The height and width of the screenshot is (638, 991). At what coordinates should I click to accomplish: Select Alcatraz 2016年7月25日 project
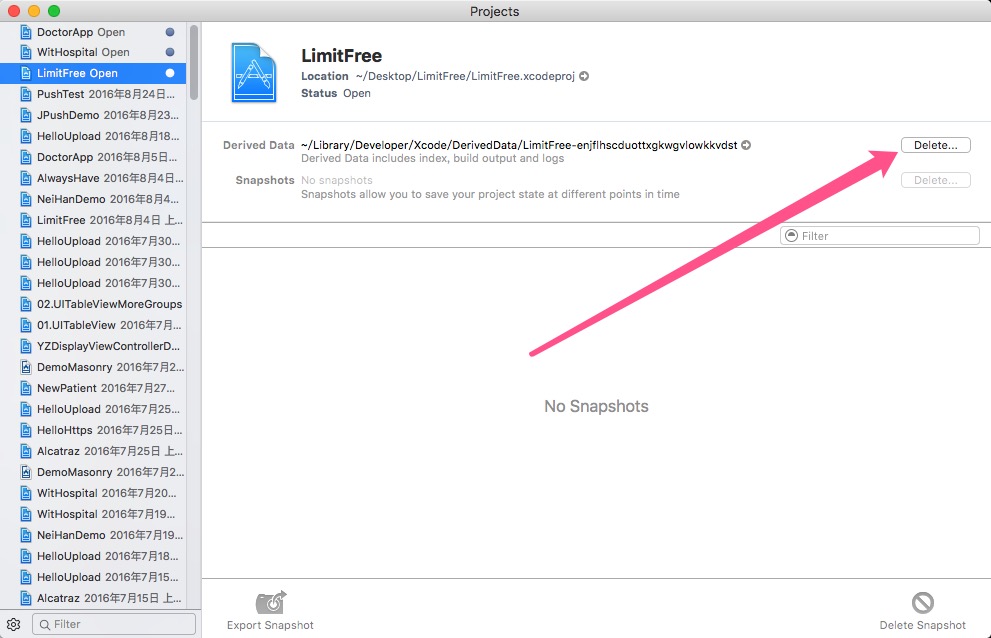click(x=93, y=451)
